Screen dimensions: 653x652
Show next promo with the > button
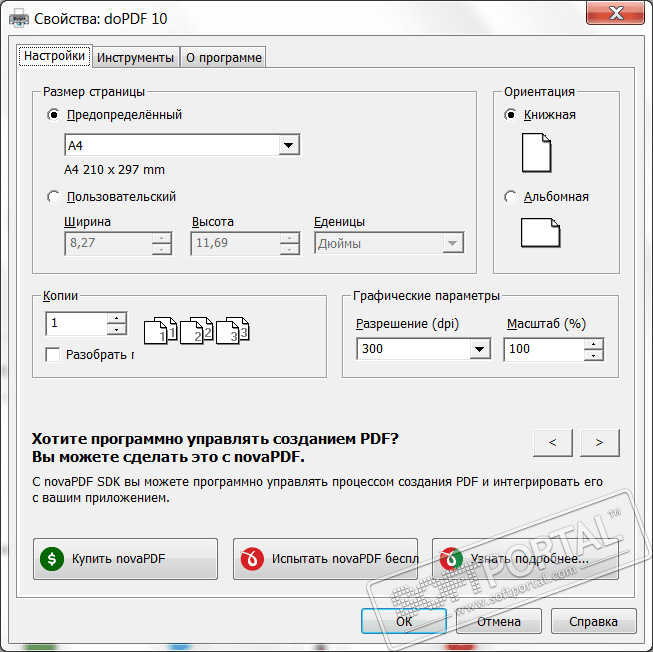[599, 443]
